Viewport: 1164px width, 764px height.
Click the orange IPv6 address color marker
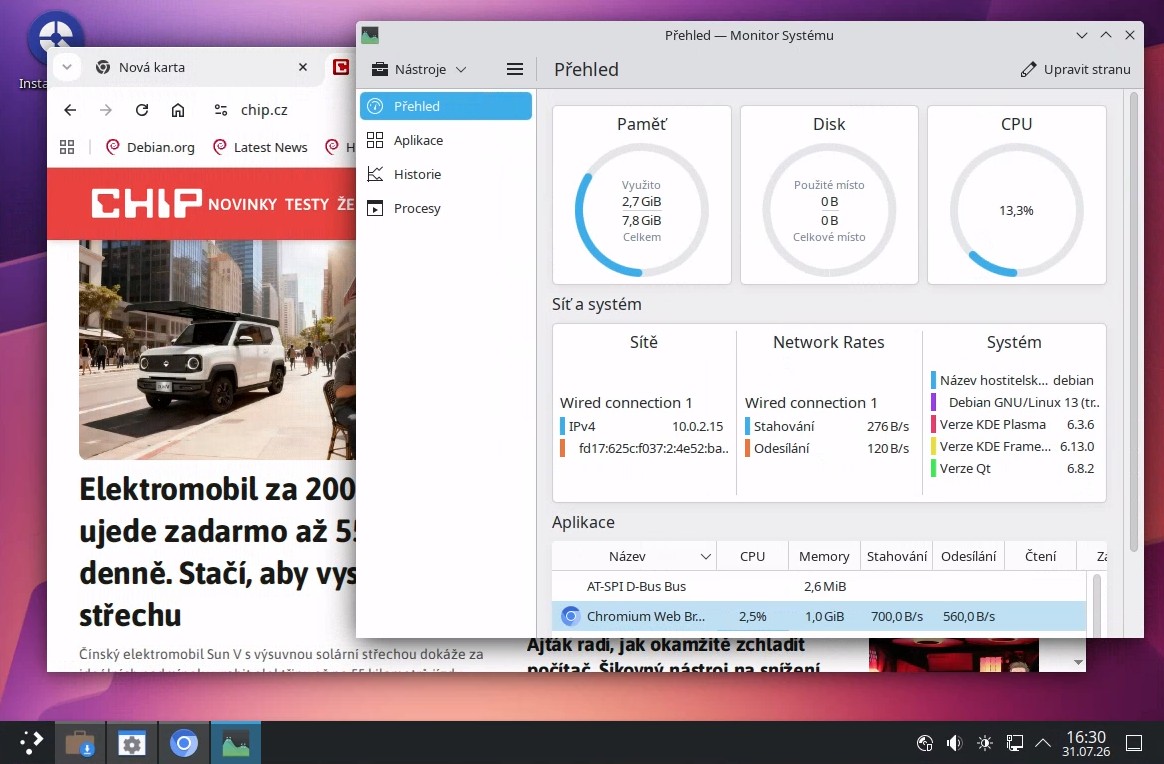563,448
